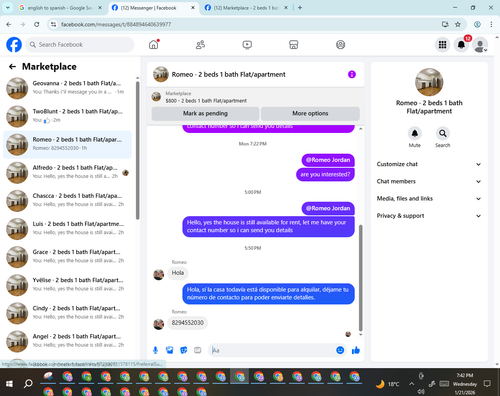Screen dimensions: 500x396
Task: Open Chrome tab search dropdown
Action: pos(7,7)
